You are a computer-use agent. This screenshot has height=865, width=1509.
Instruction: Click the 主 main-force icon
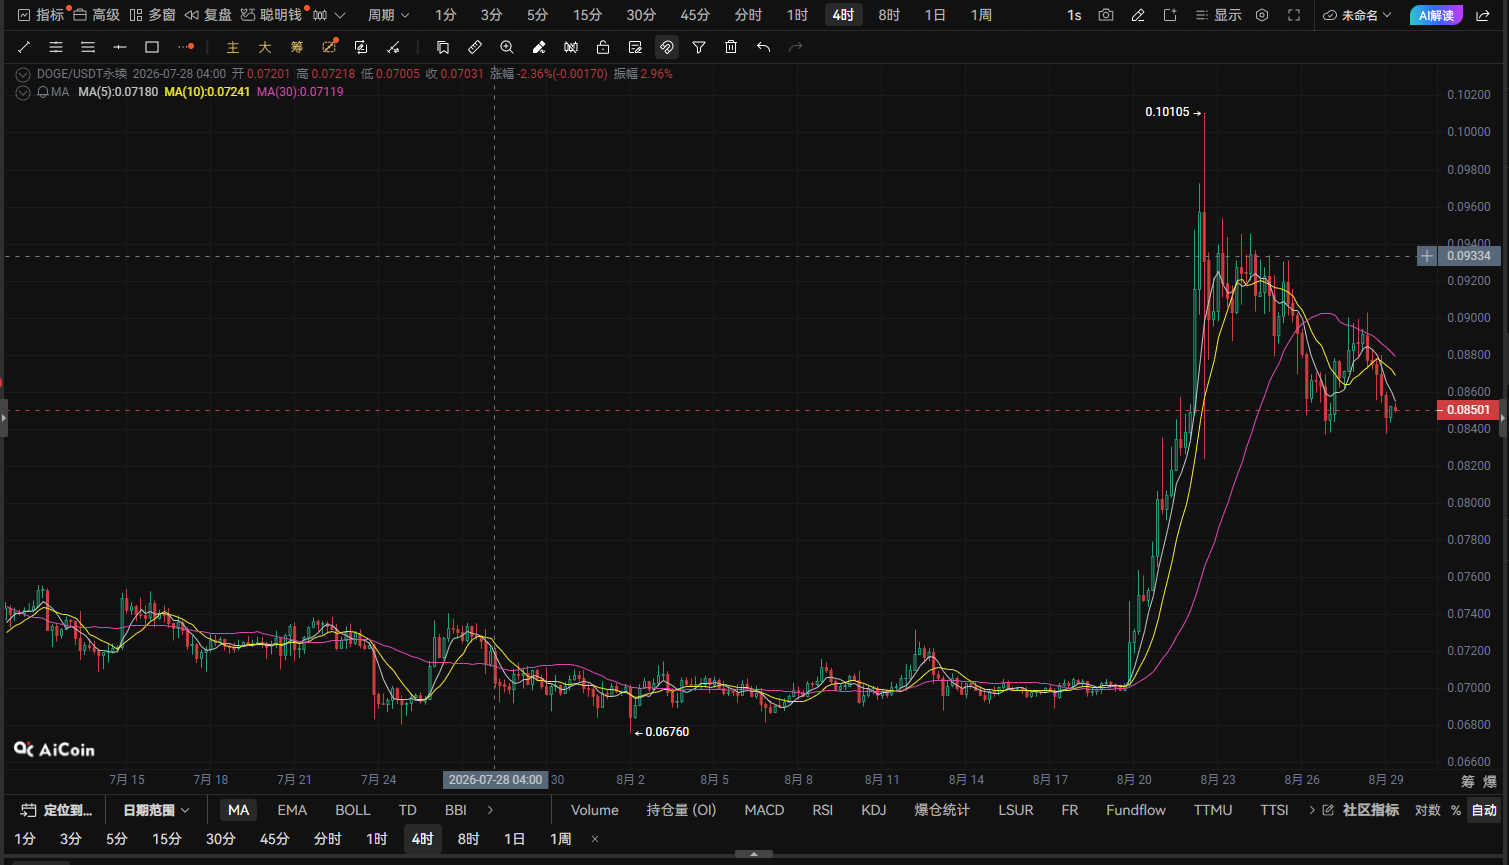tap(233, 47)
